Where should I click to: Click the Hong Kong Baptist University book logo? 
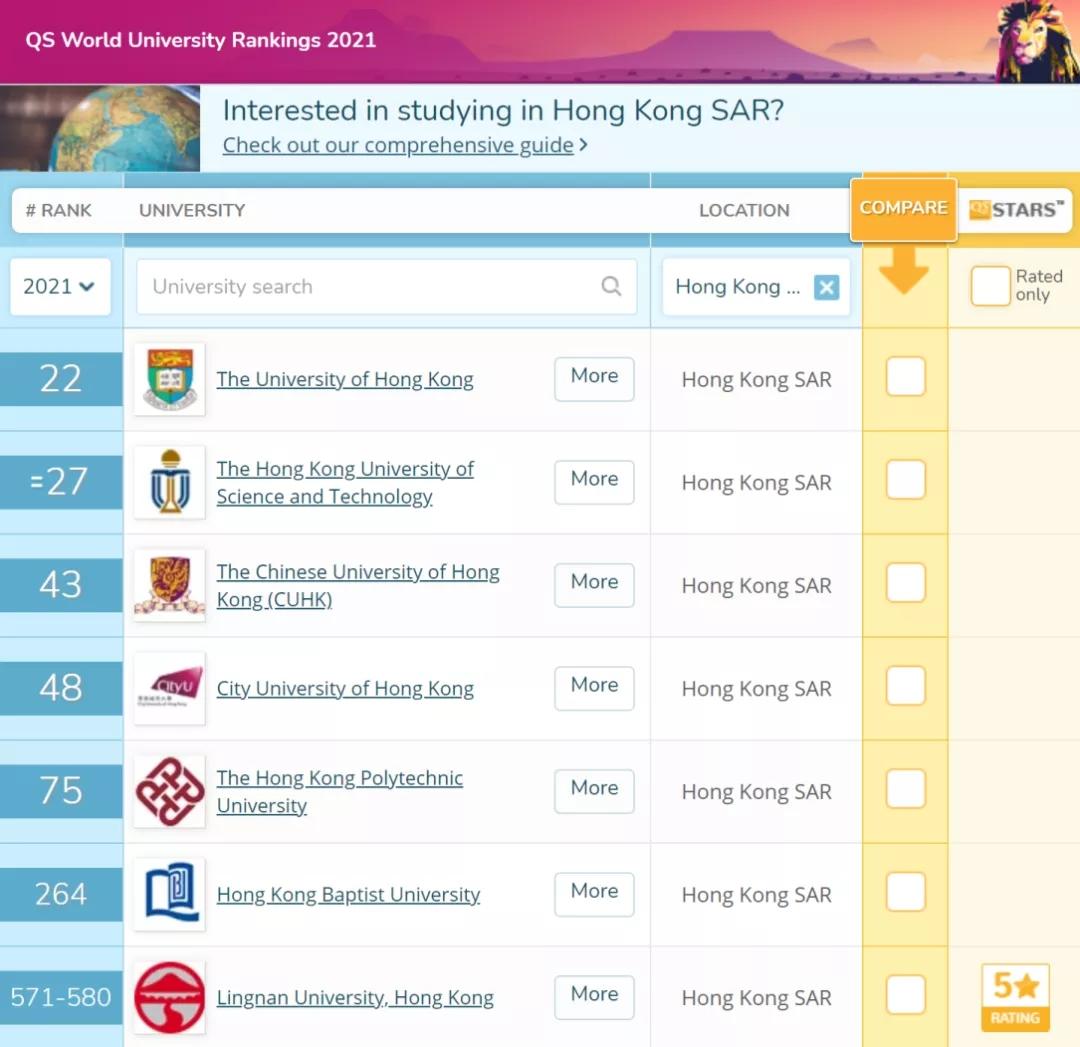point(169,894)
